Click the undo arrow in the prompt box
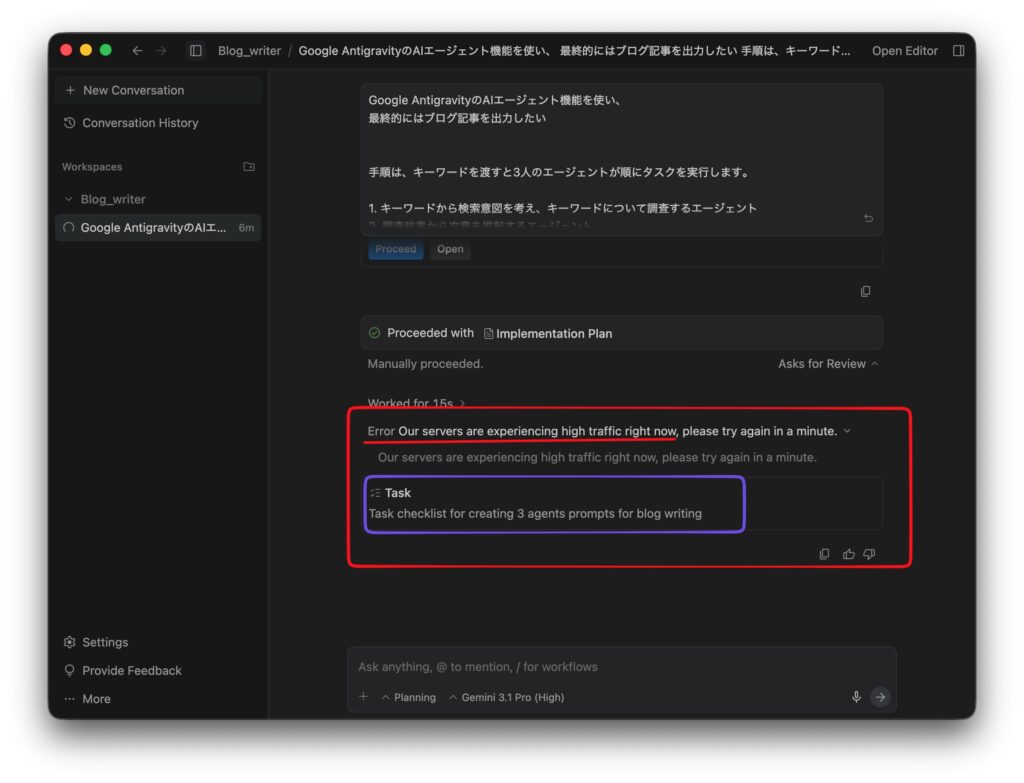 click(x=868, y=218)
